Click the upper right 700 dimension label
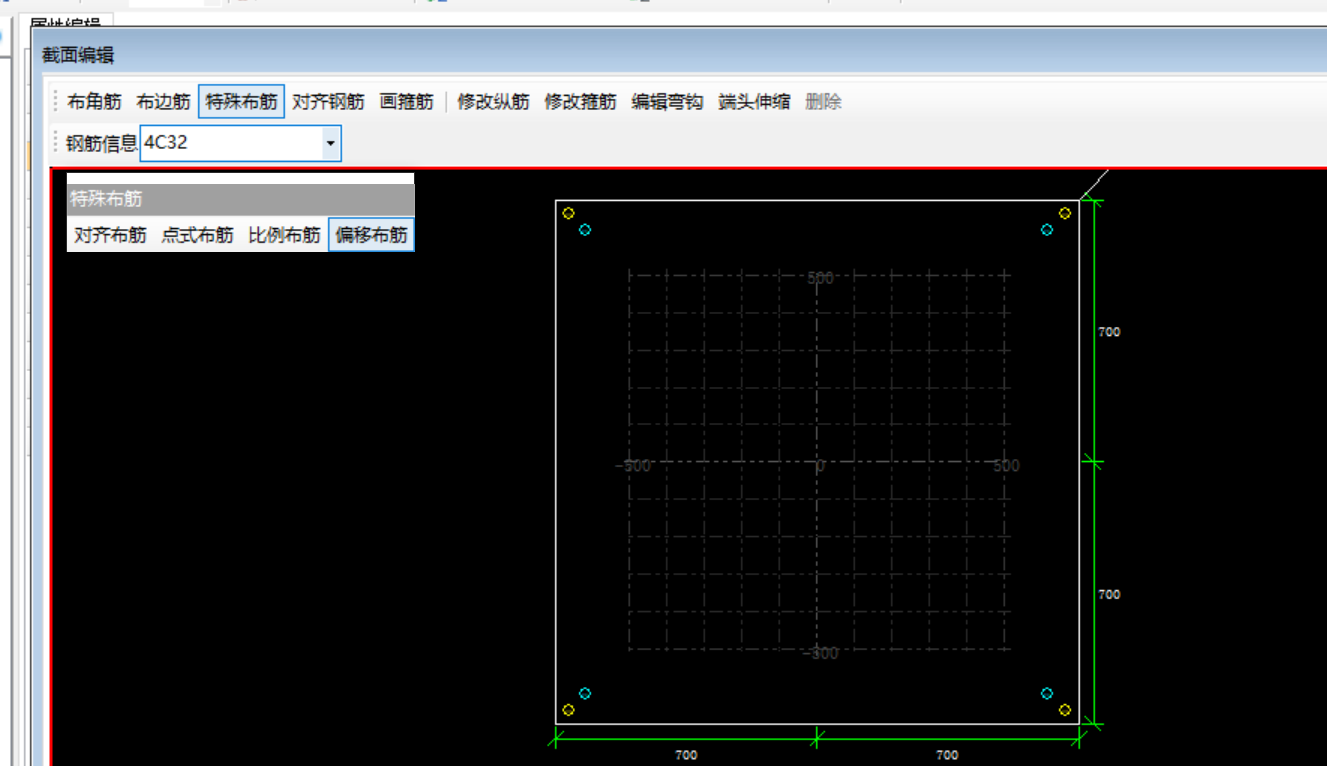The height and width of the screenshot is (766, 1327). tap(1109, 332)
